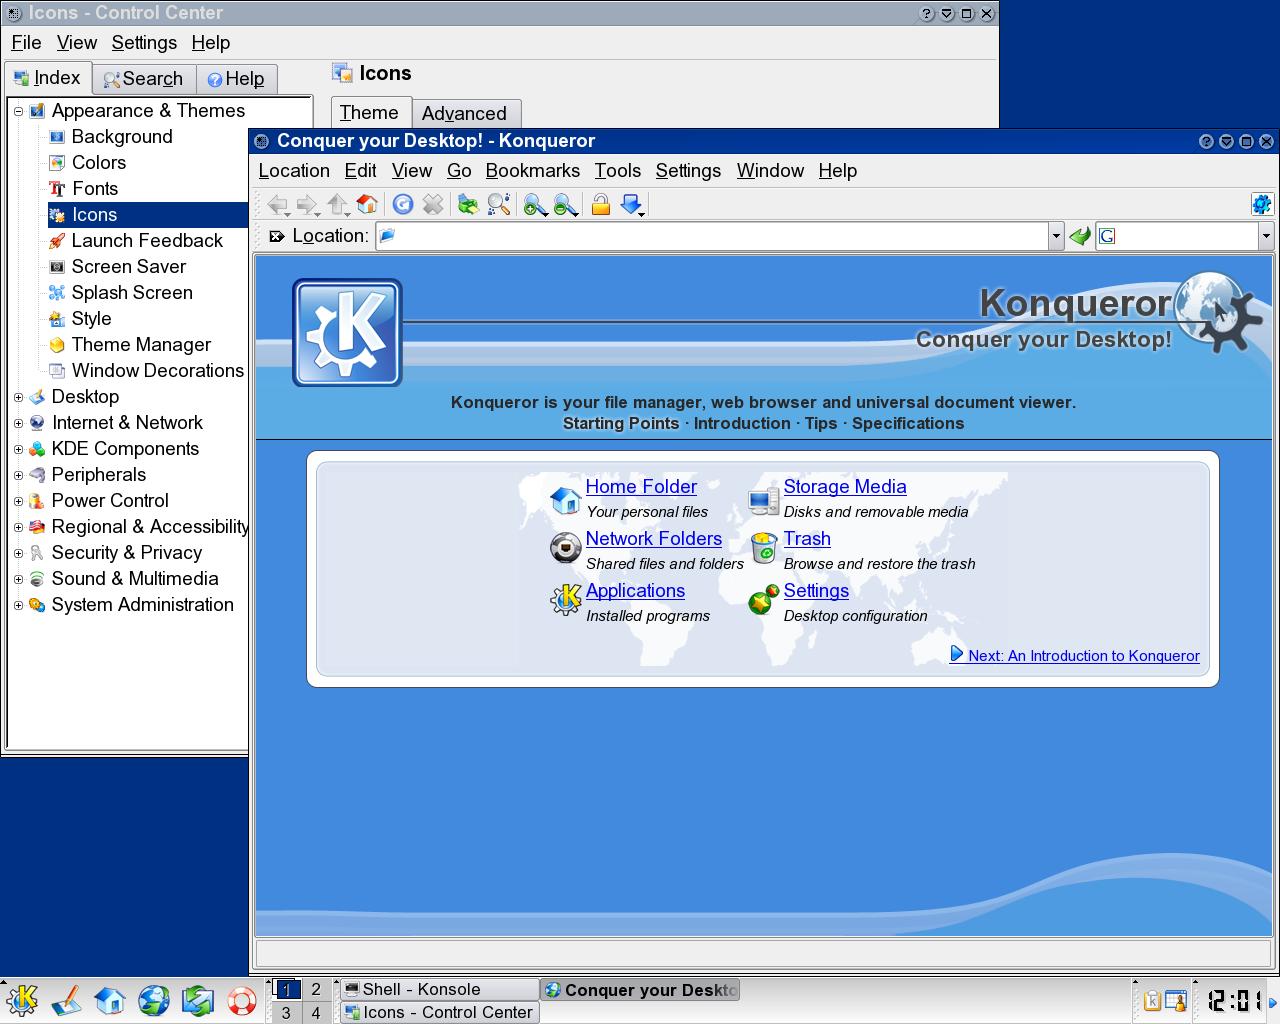This screenshot has width=1280, height=1024.
Task: Click the Show Desktop panel icon
Action: [66, 1000]
